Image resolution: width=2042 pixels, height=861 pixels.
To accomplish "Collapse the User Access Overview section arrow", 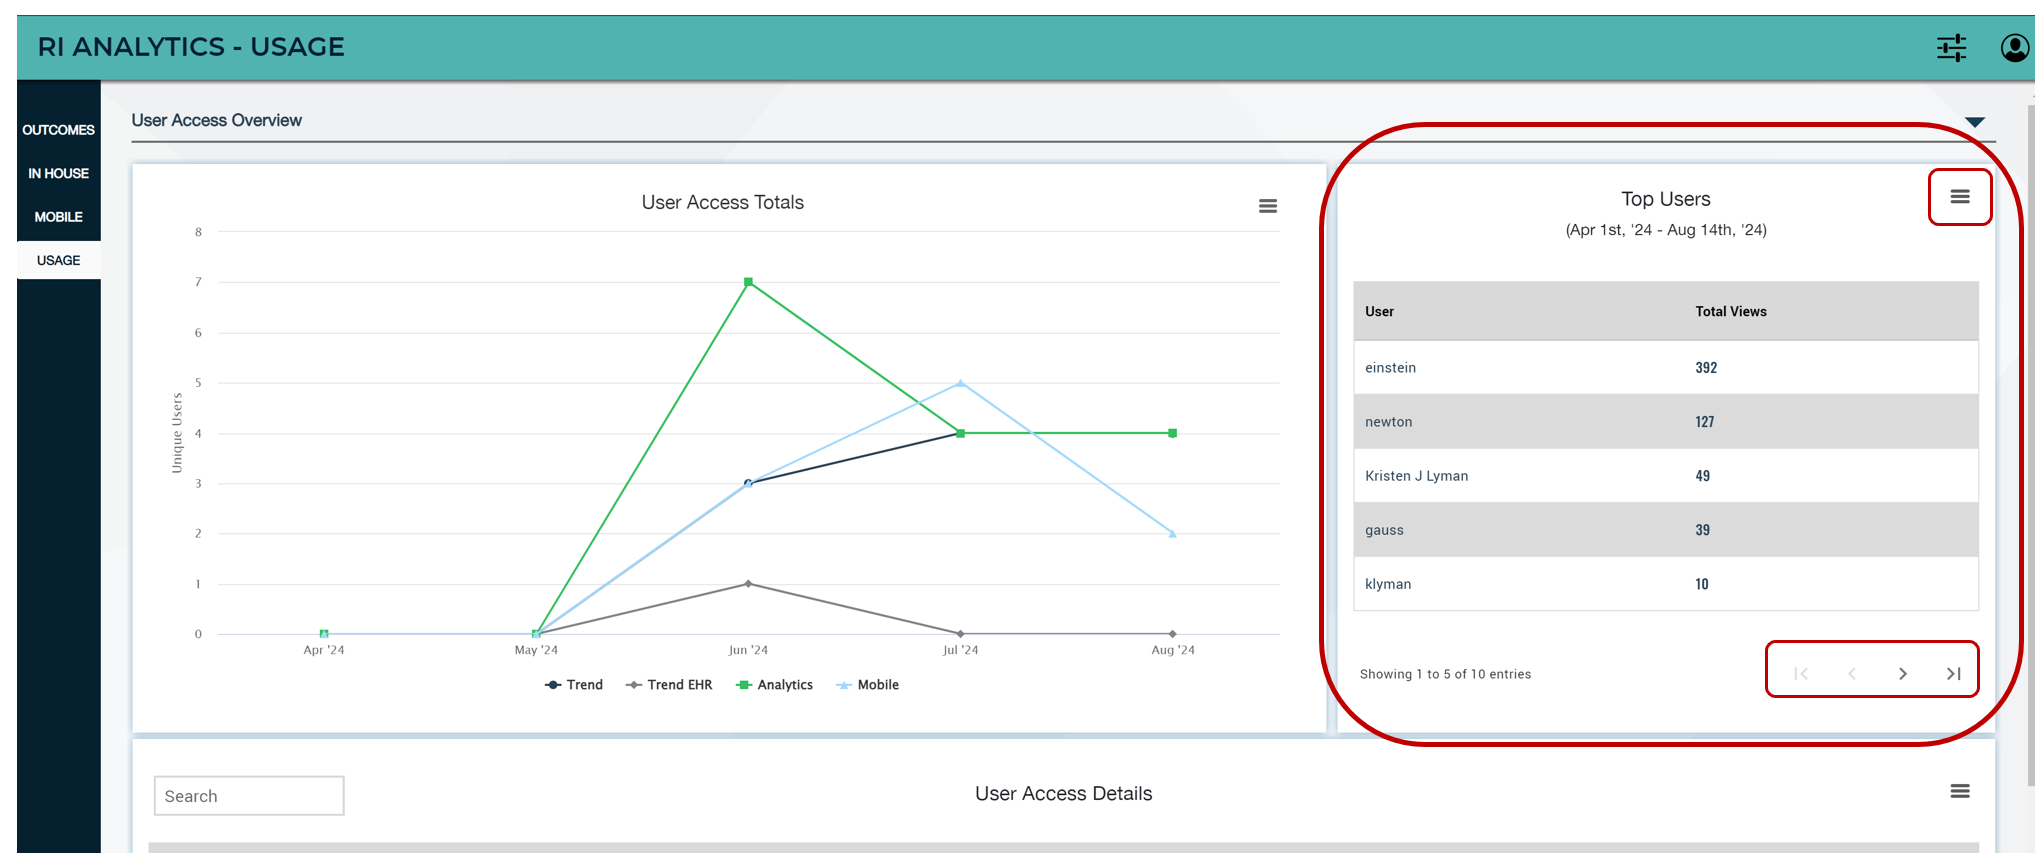I will [1974, 122].
